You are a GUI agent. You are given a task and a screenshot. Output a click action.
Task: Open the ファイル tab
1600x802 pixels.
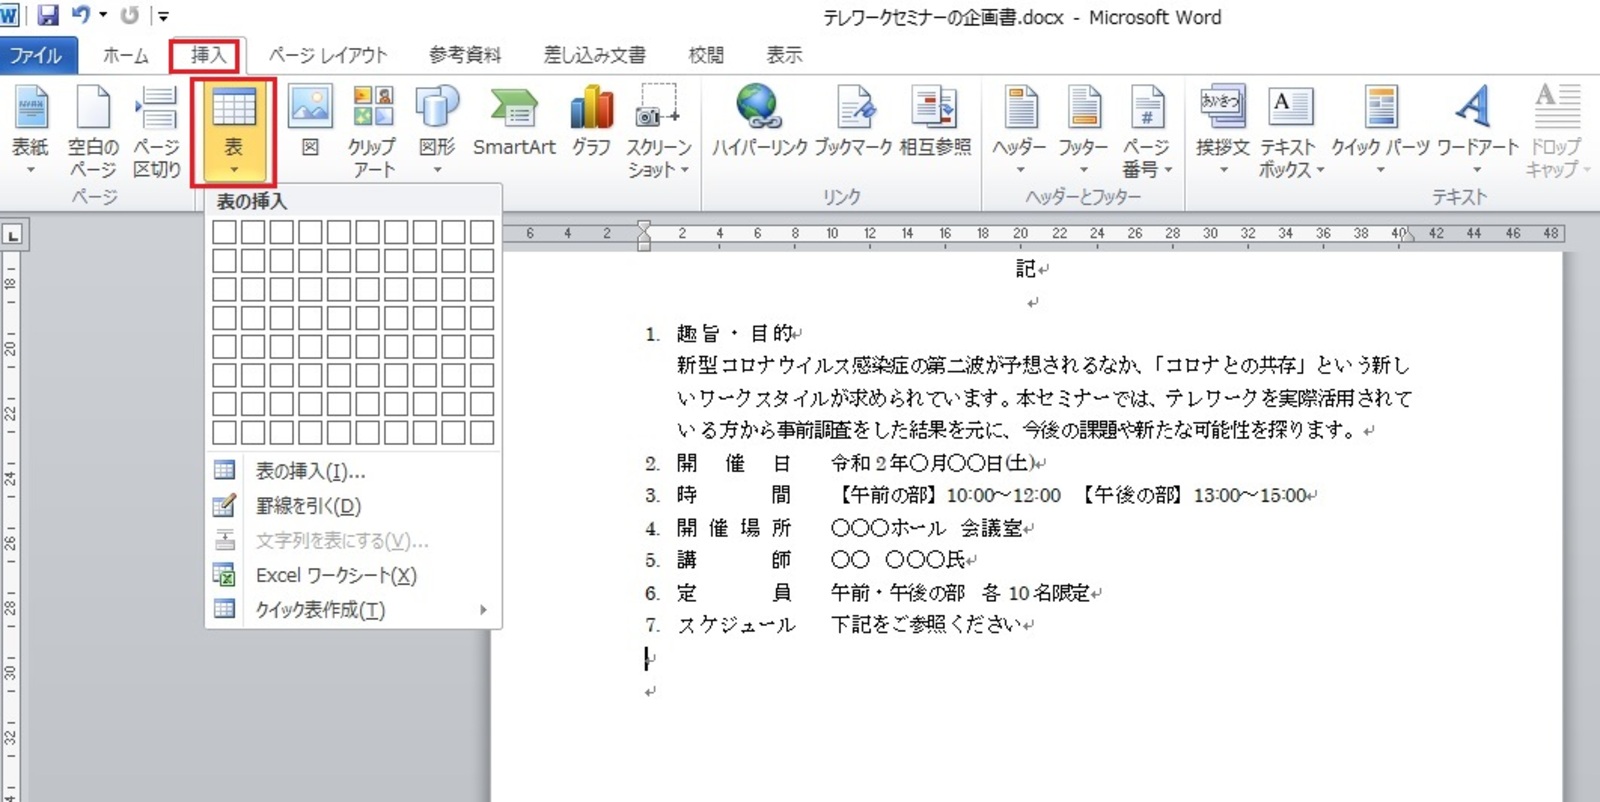(x=35, y=55)
